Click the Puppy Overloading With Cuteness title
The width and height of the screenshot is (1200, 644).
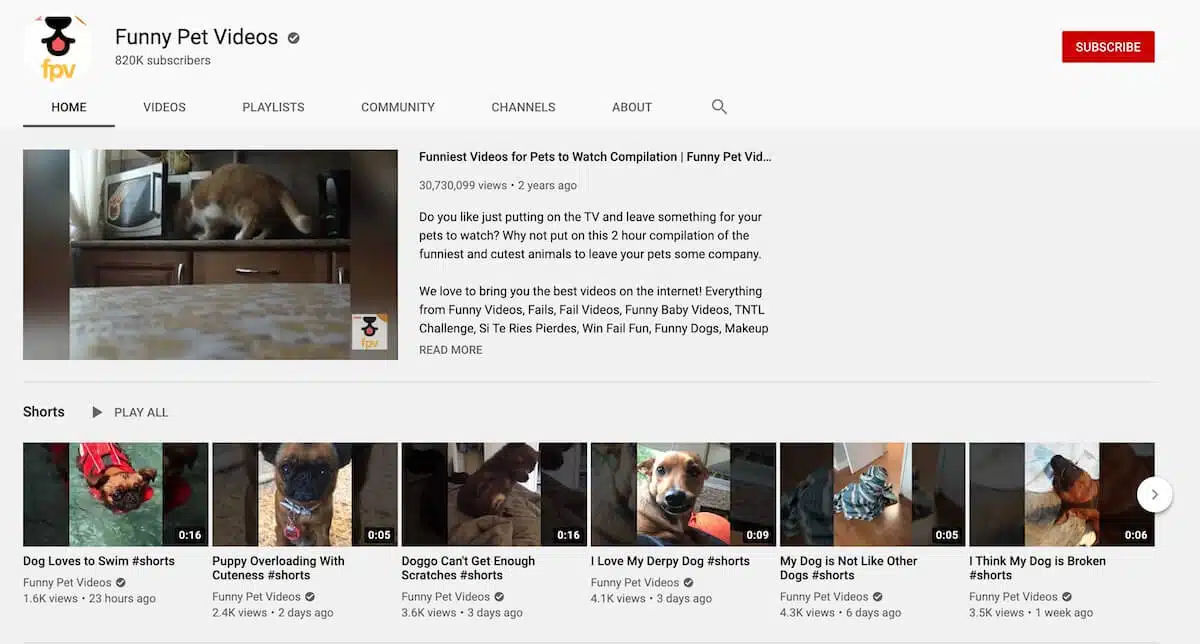278,568
